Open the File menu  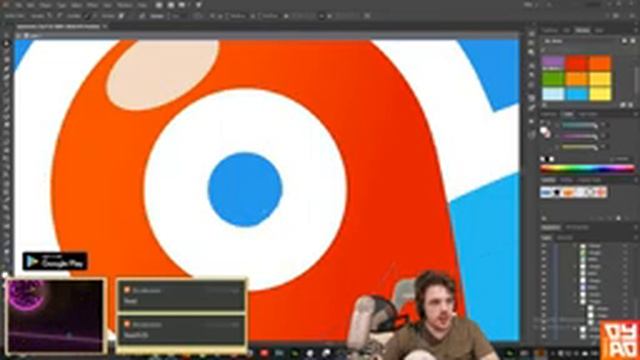18,6
